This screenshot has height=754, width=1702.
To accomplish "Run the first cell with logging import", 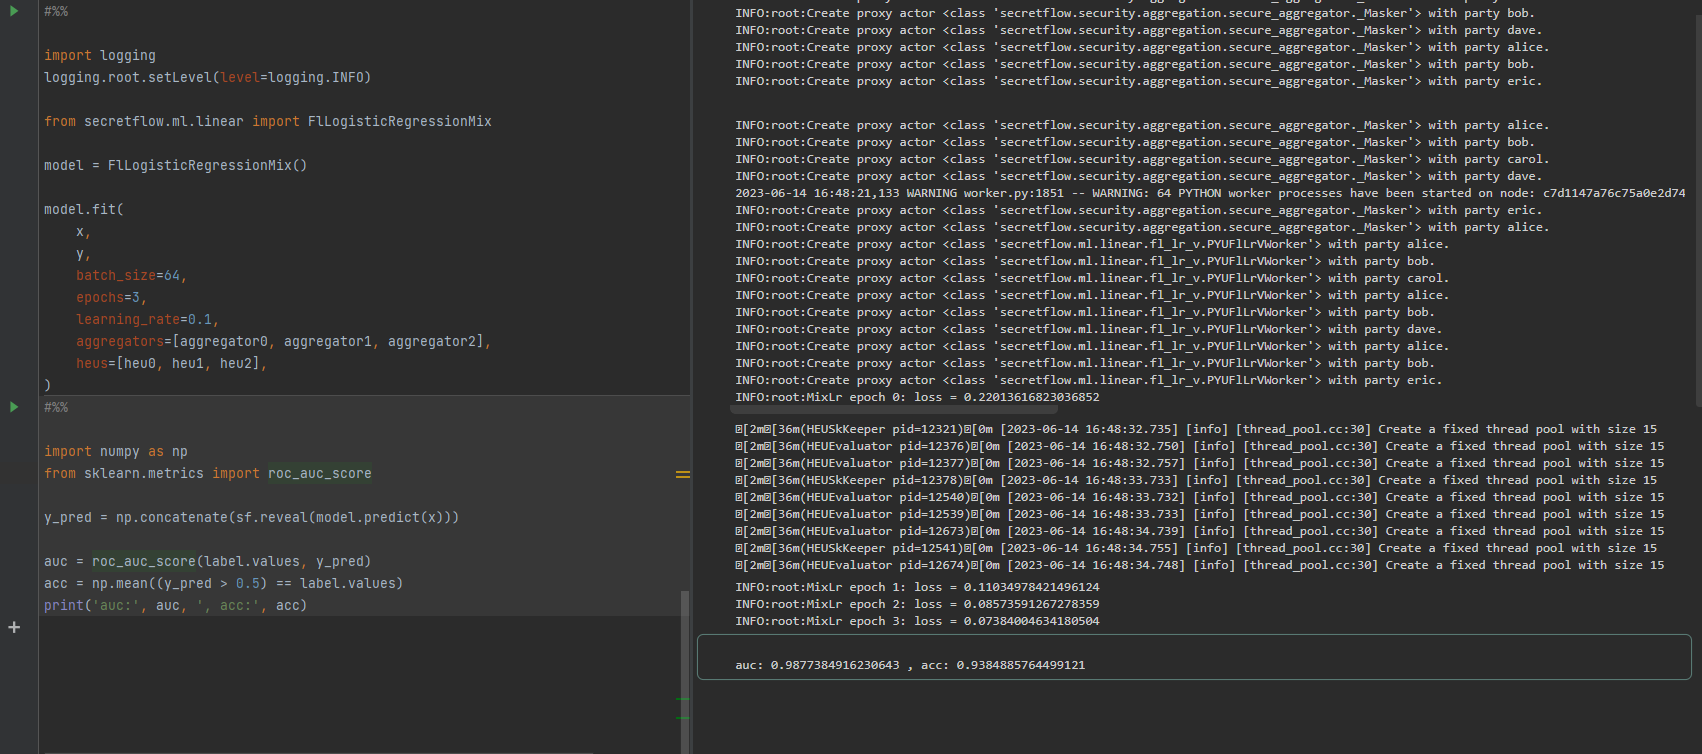I will point(14,11).
